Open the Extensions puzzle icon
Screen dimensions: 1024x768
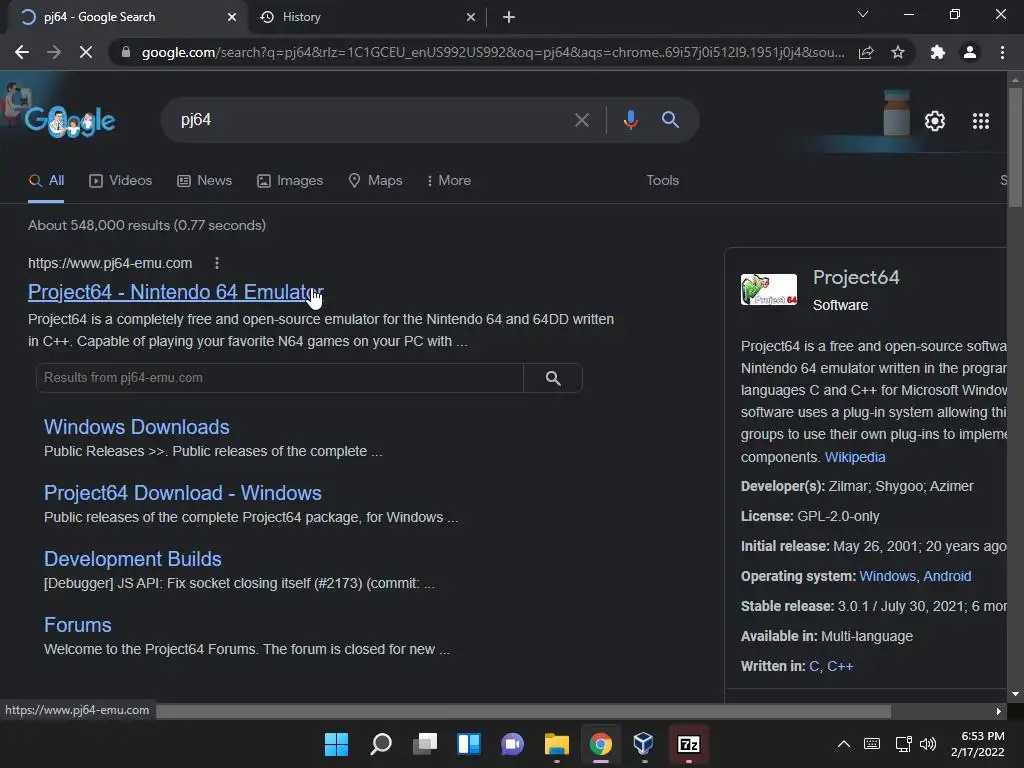click(x=938, y=52)
